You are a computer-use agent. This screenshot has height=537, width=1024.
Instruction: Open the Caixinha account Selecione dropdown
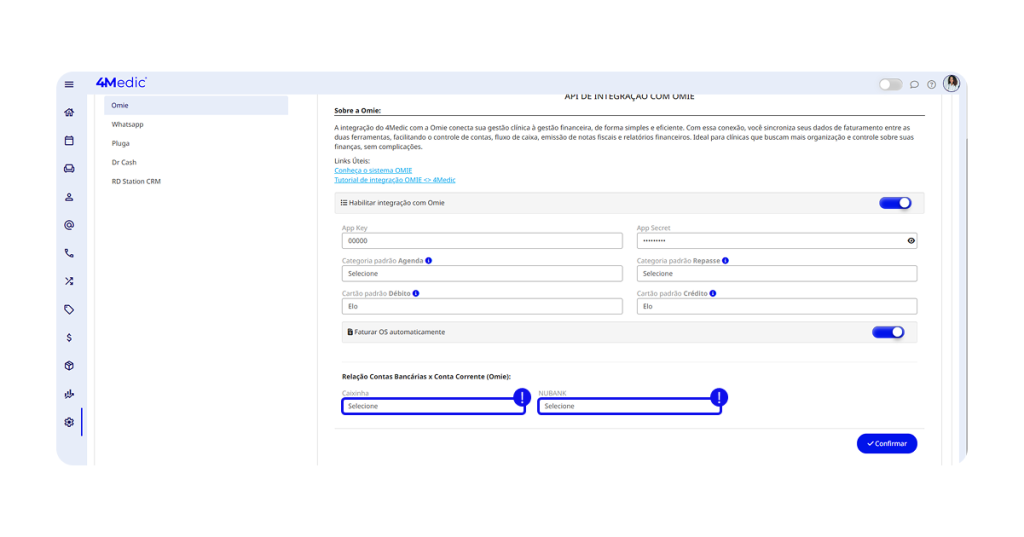click(x=432, y=406)
